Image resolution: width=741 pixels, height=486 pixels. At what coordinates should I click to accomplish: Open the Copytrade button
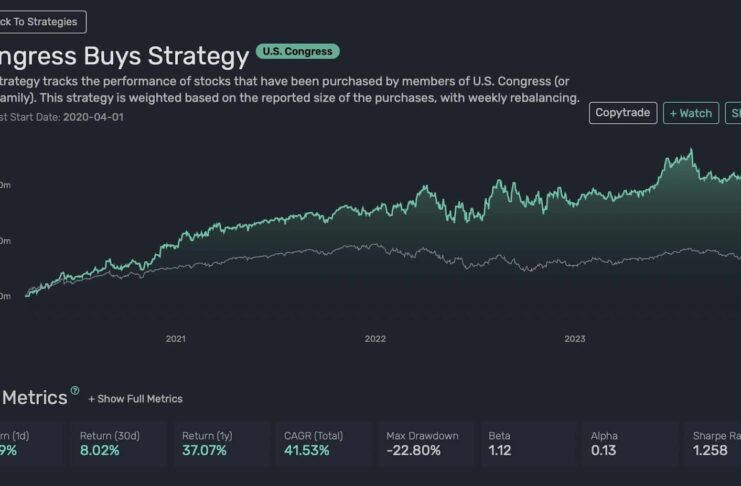coord(622,113)
